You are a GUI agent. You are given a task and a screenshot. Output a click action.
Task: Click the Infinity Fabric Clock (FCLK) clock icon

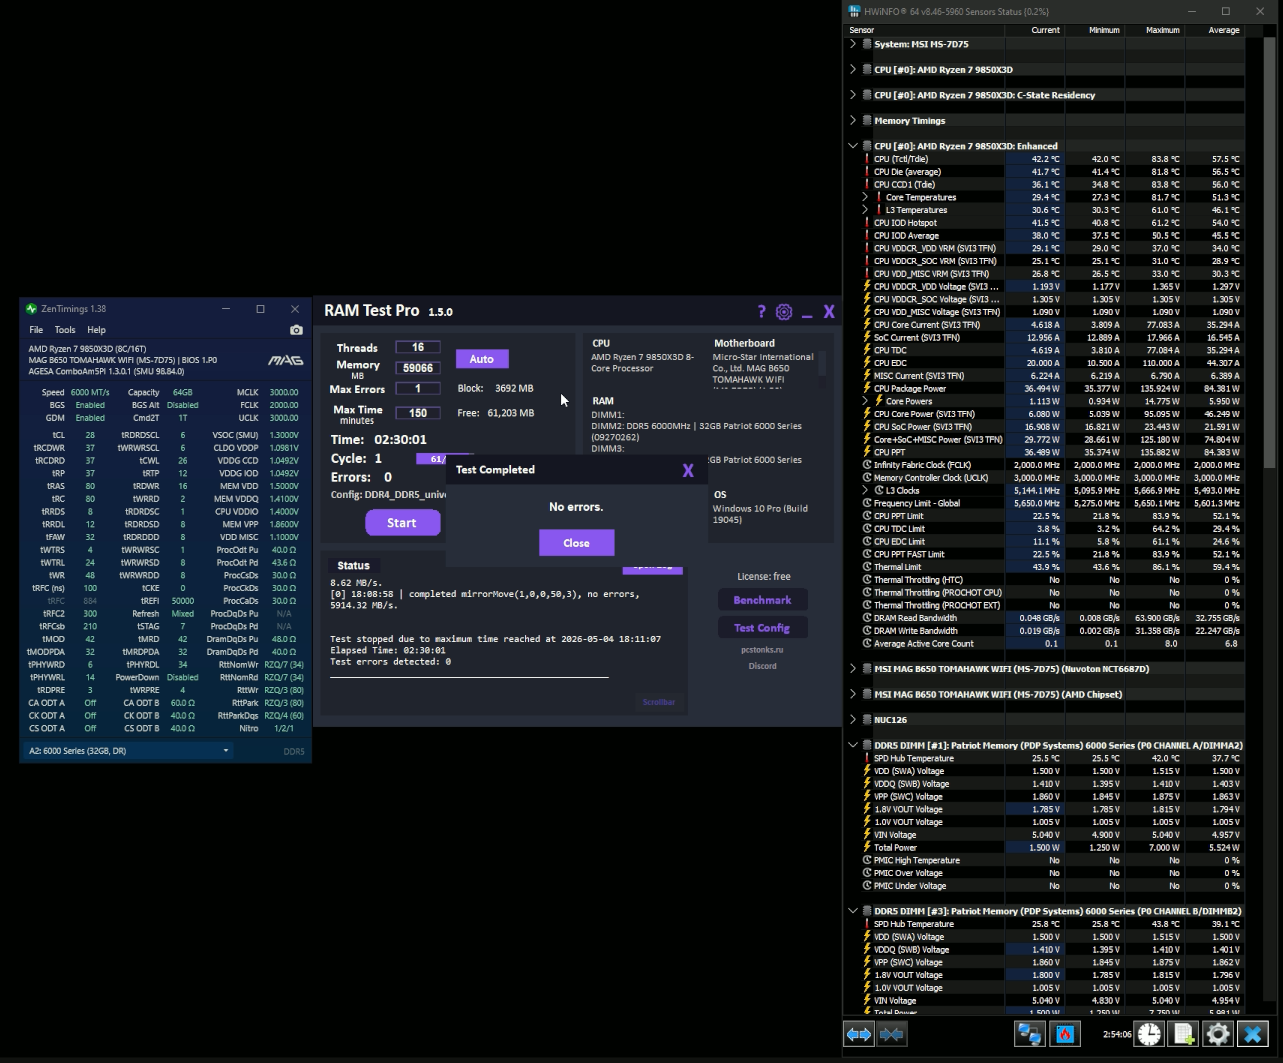pos(867,465)
